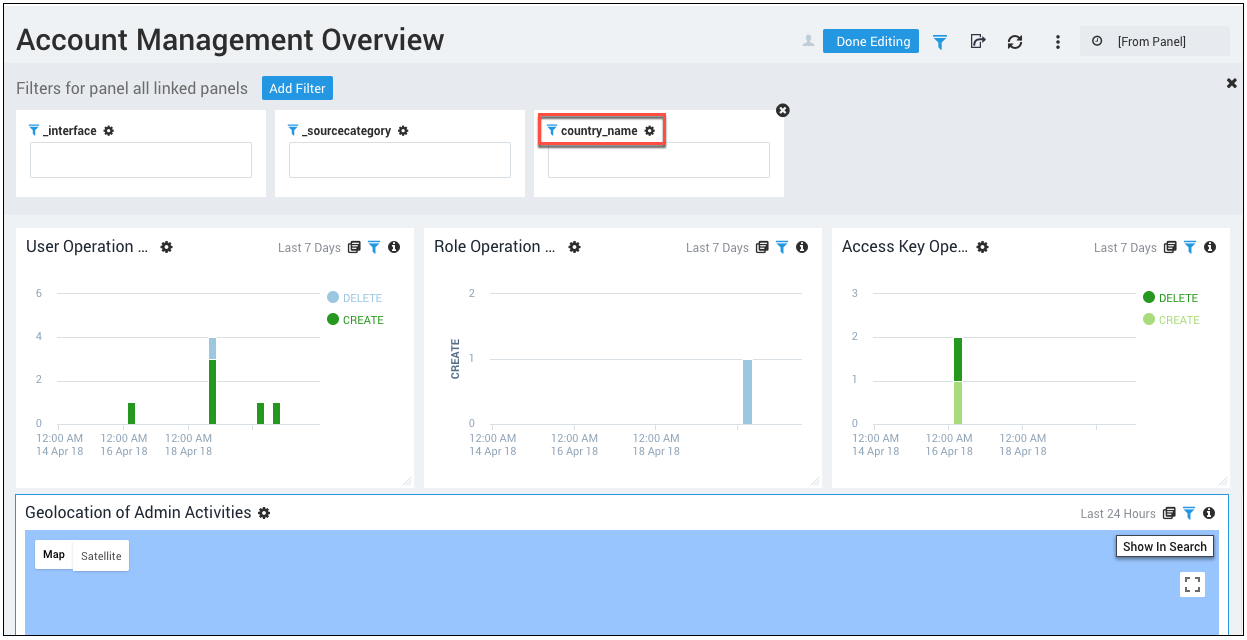Screen dimensions: 1247x640
Task: Open settings gear for country_name filter
Action: (650, 131)
